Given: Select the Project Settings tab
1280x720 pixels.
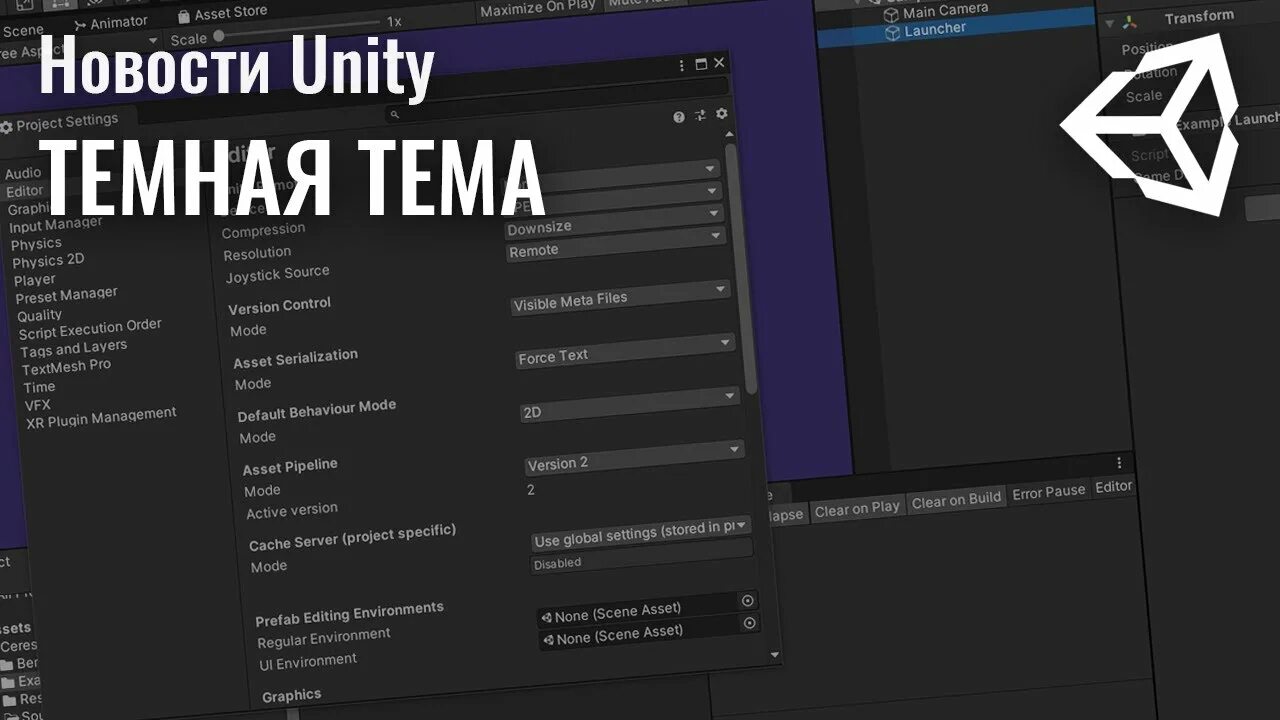Looking at the screenshot, I should tap(61, 123).
